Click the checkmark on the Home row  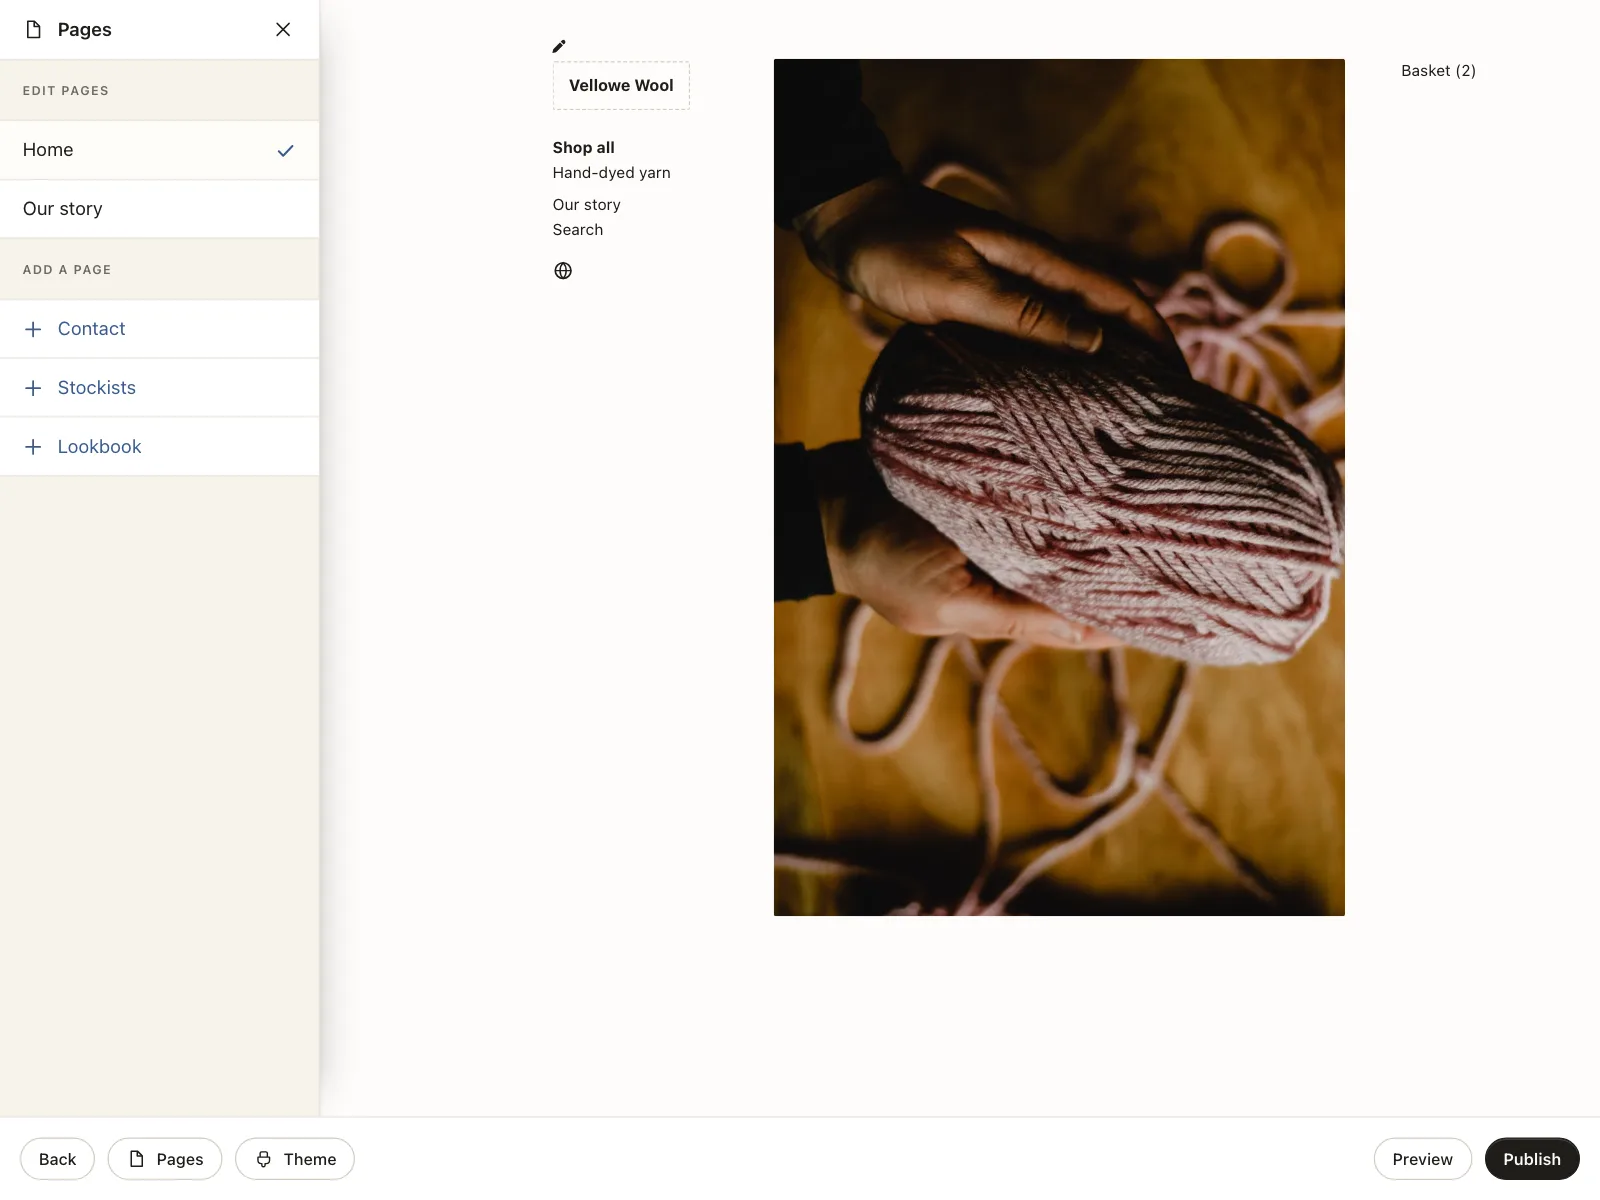pyautogui.click(x=286, y=151)
